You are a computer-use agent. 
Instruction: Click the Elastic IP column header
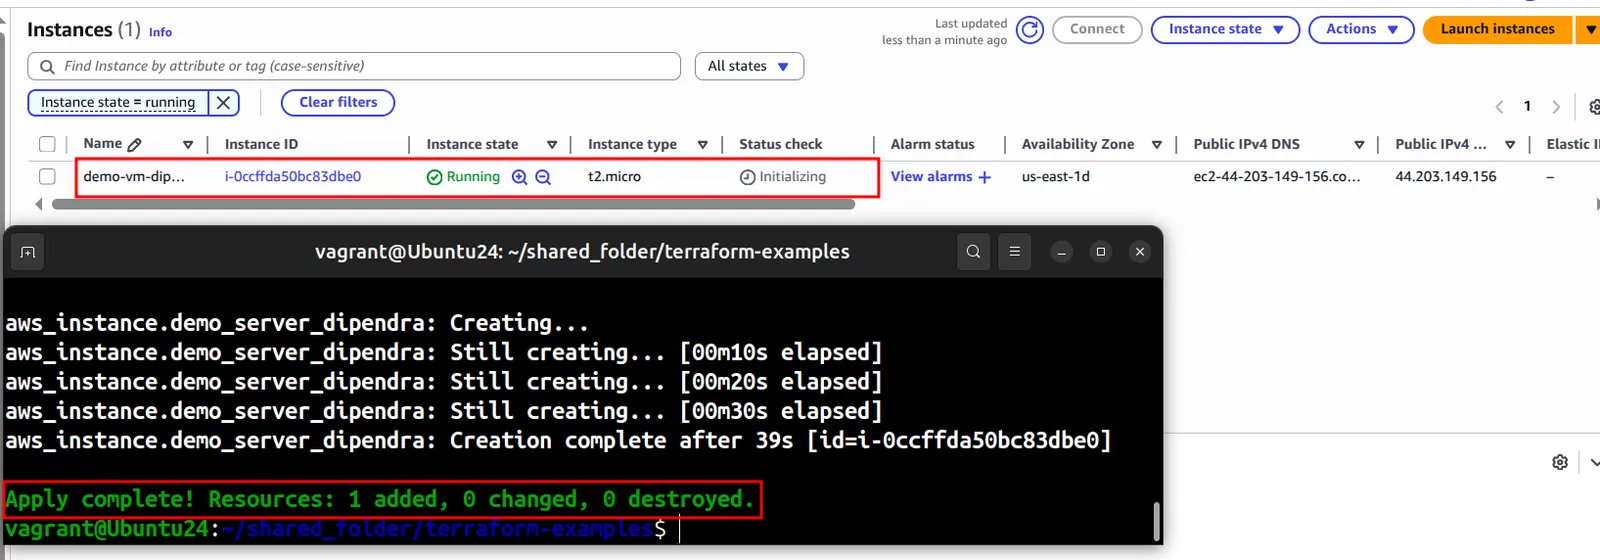(1572, 145)
